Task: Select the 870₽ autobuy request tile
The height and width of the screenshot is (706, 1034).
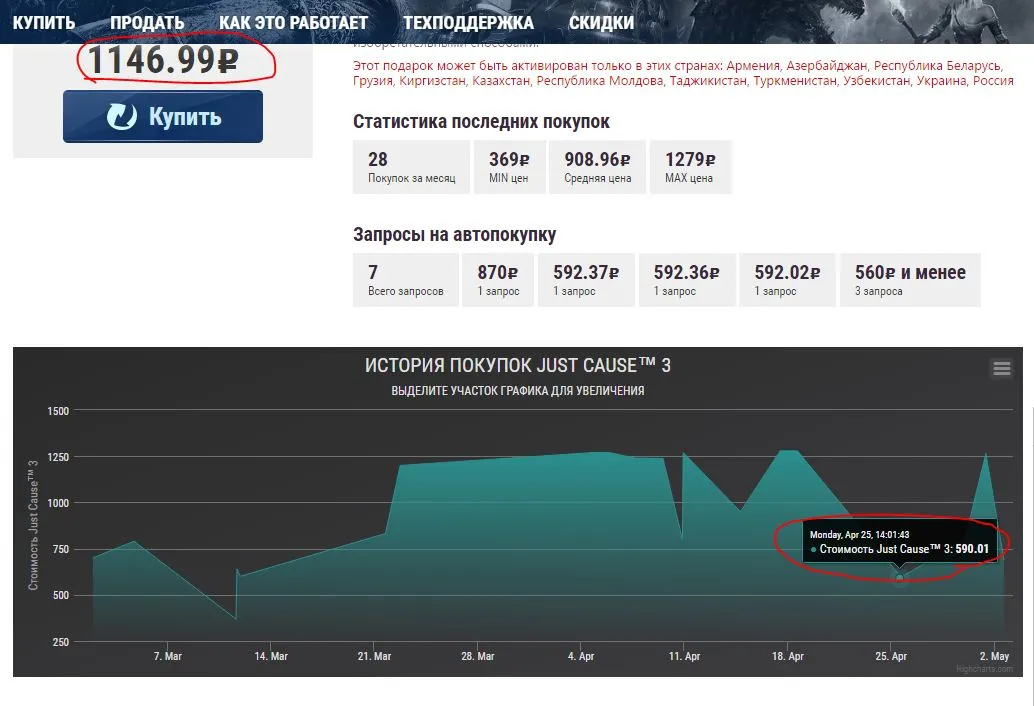Action: (x=498, y=280)
